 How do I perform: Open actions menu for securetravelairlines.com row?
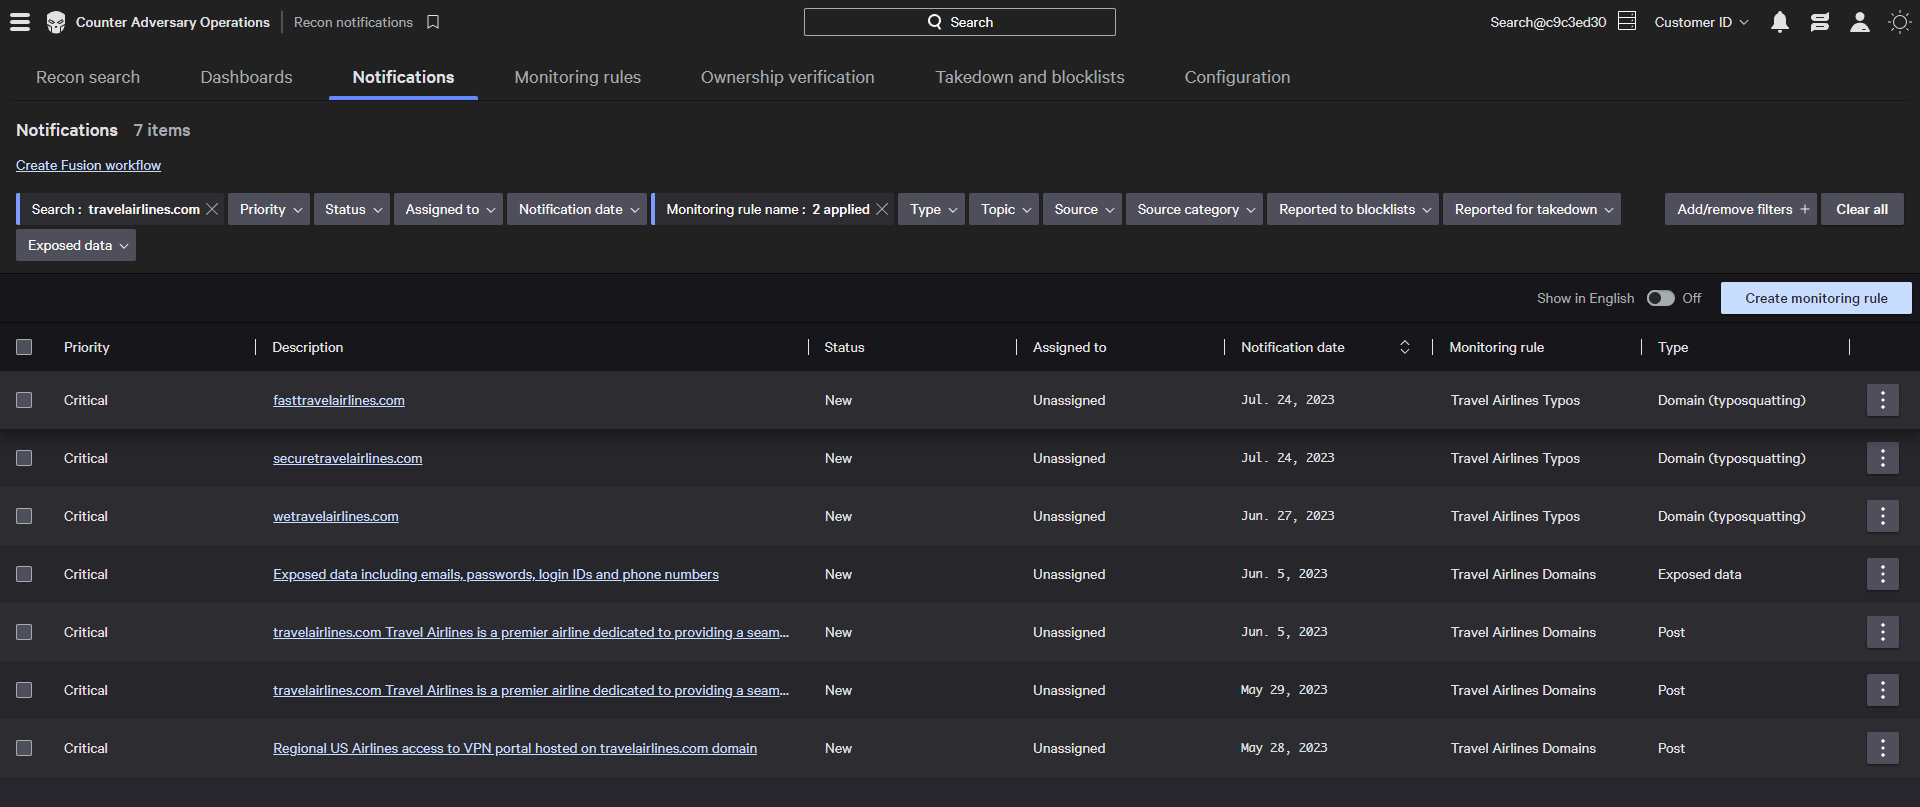click(x=1883, y=458)
